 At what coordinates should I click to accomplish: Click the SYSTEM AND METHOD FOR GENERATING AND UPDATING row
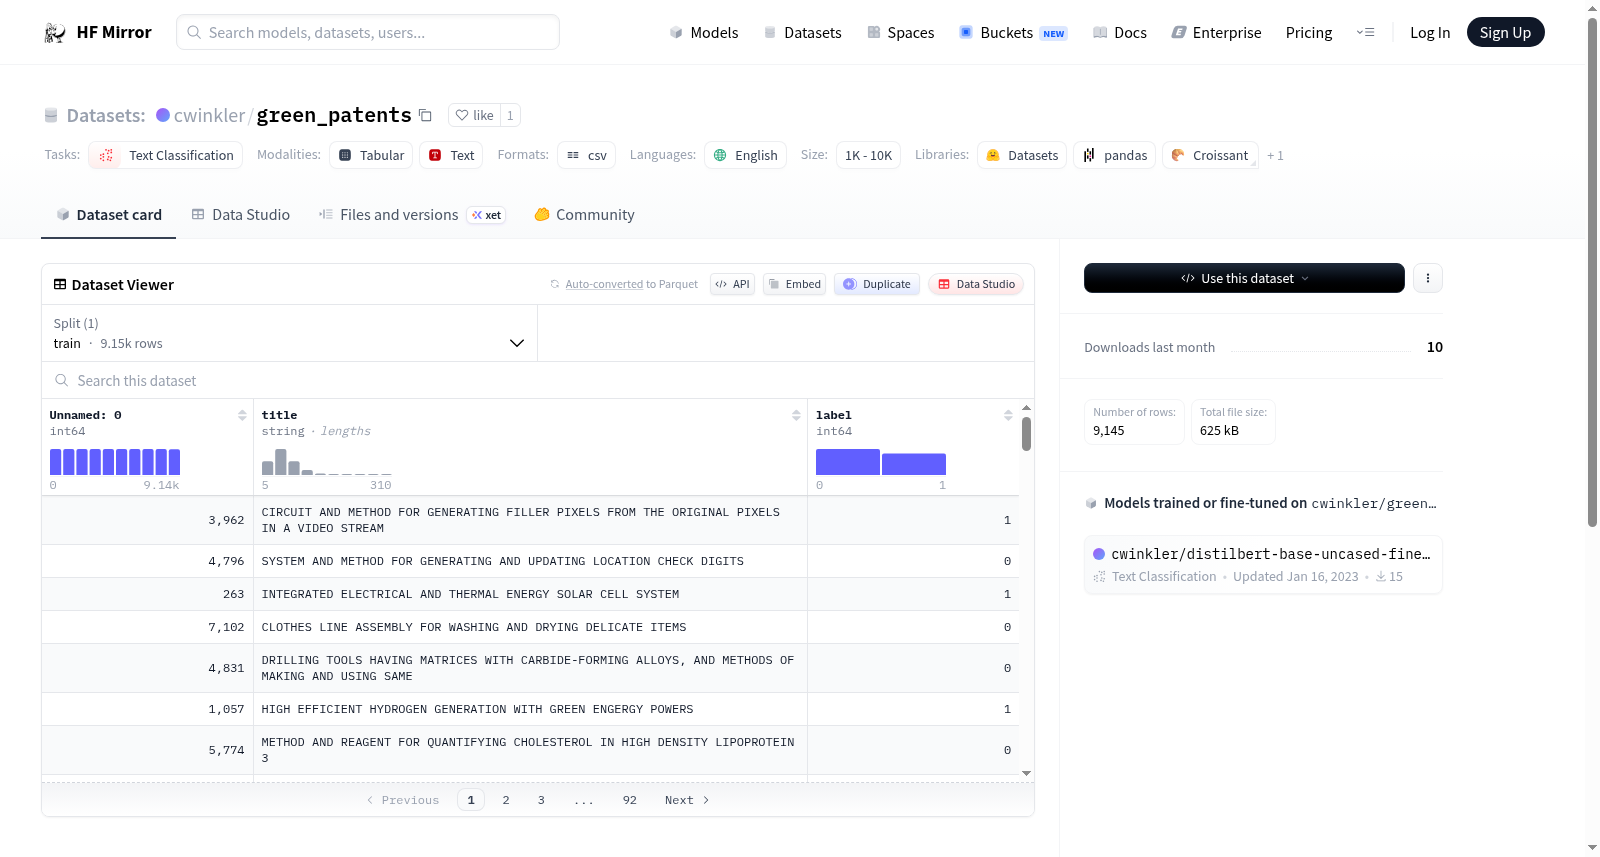click(x=530, y=561)
